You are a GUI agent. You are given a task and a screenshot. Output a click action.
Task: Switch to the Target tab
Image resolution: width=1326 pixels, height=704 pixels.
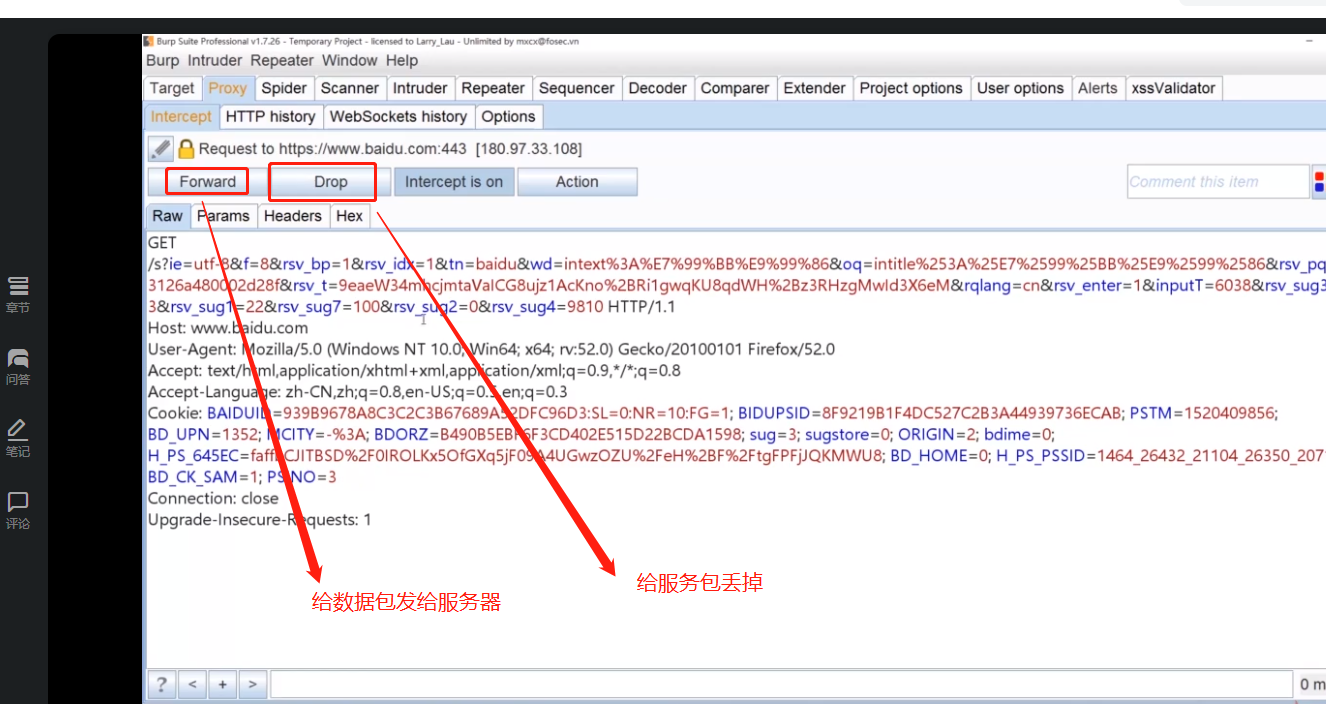pyautogui.click(x=172, y=88)
